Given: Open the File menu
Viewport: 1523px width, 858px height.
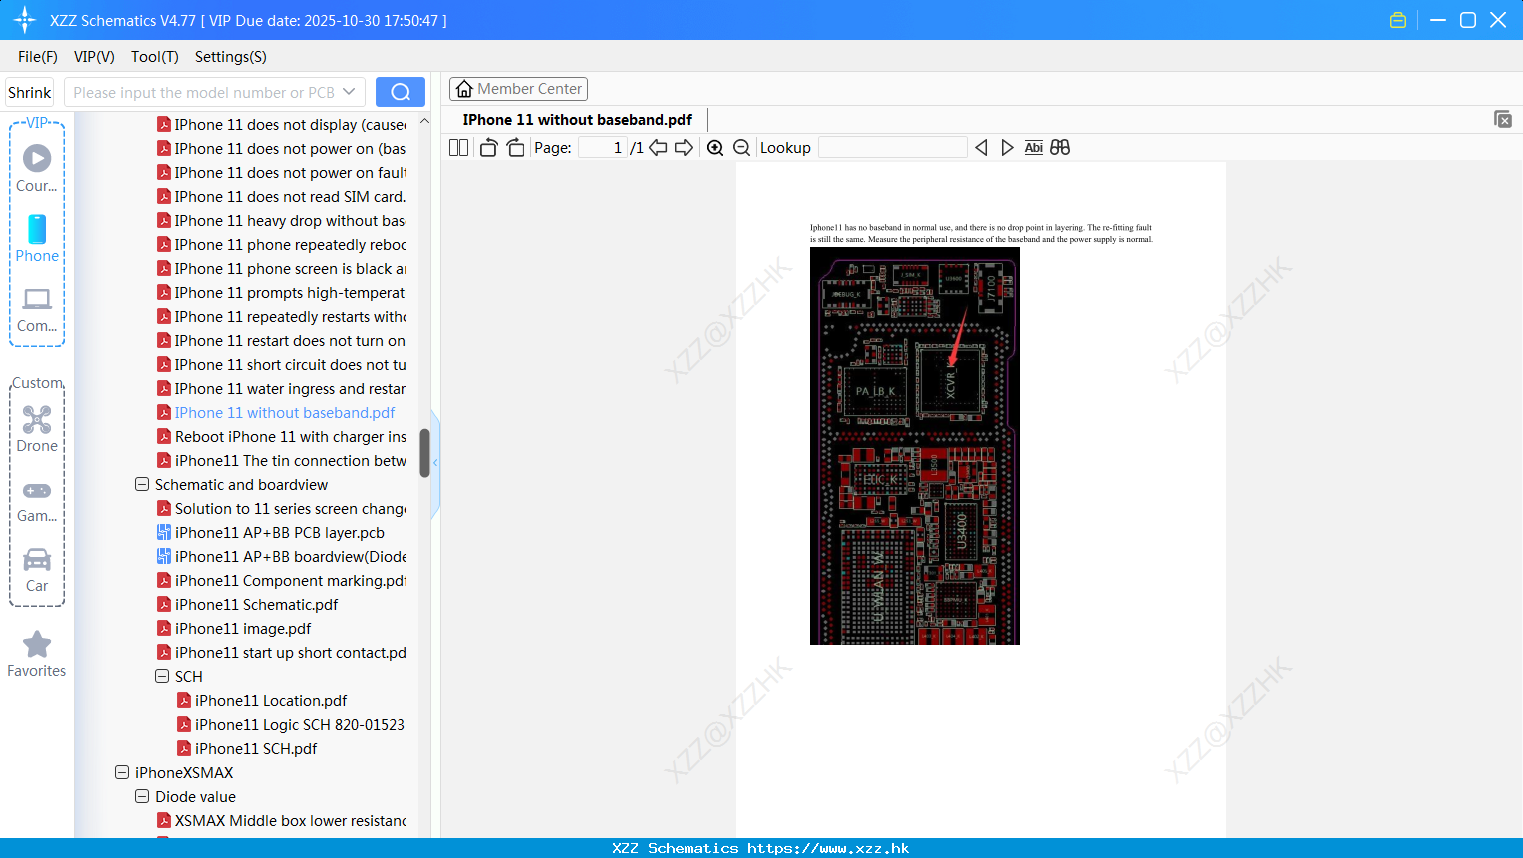Looking at the screenshot, I should coord(38,57).
